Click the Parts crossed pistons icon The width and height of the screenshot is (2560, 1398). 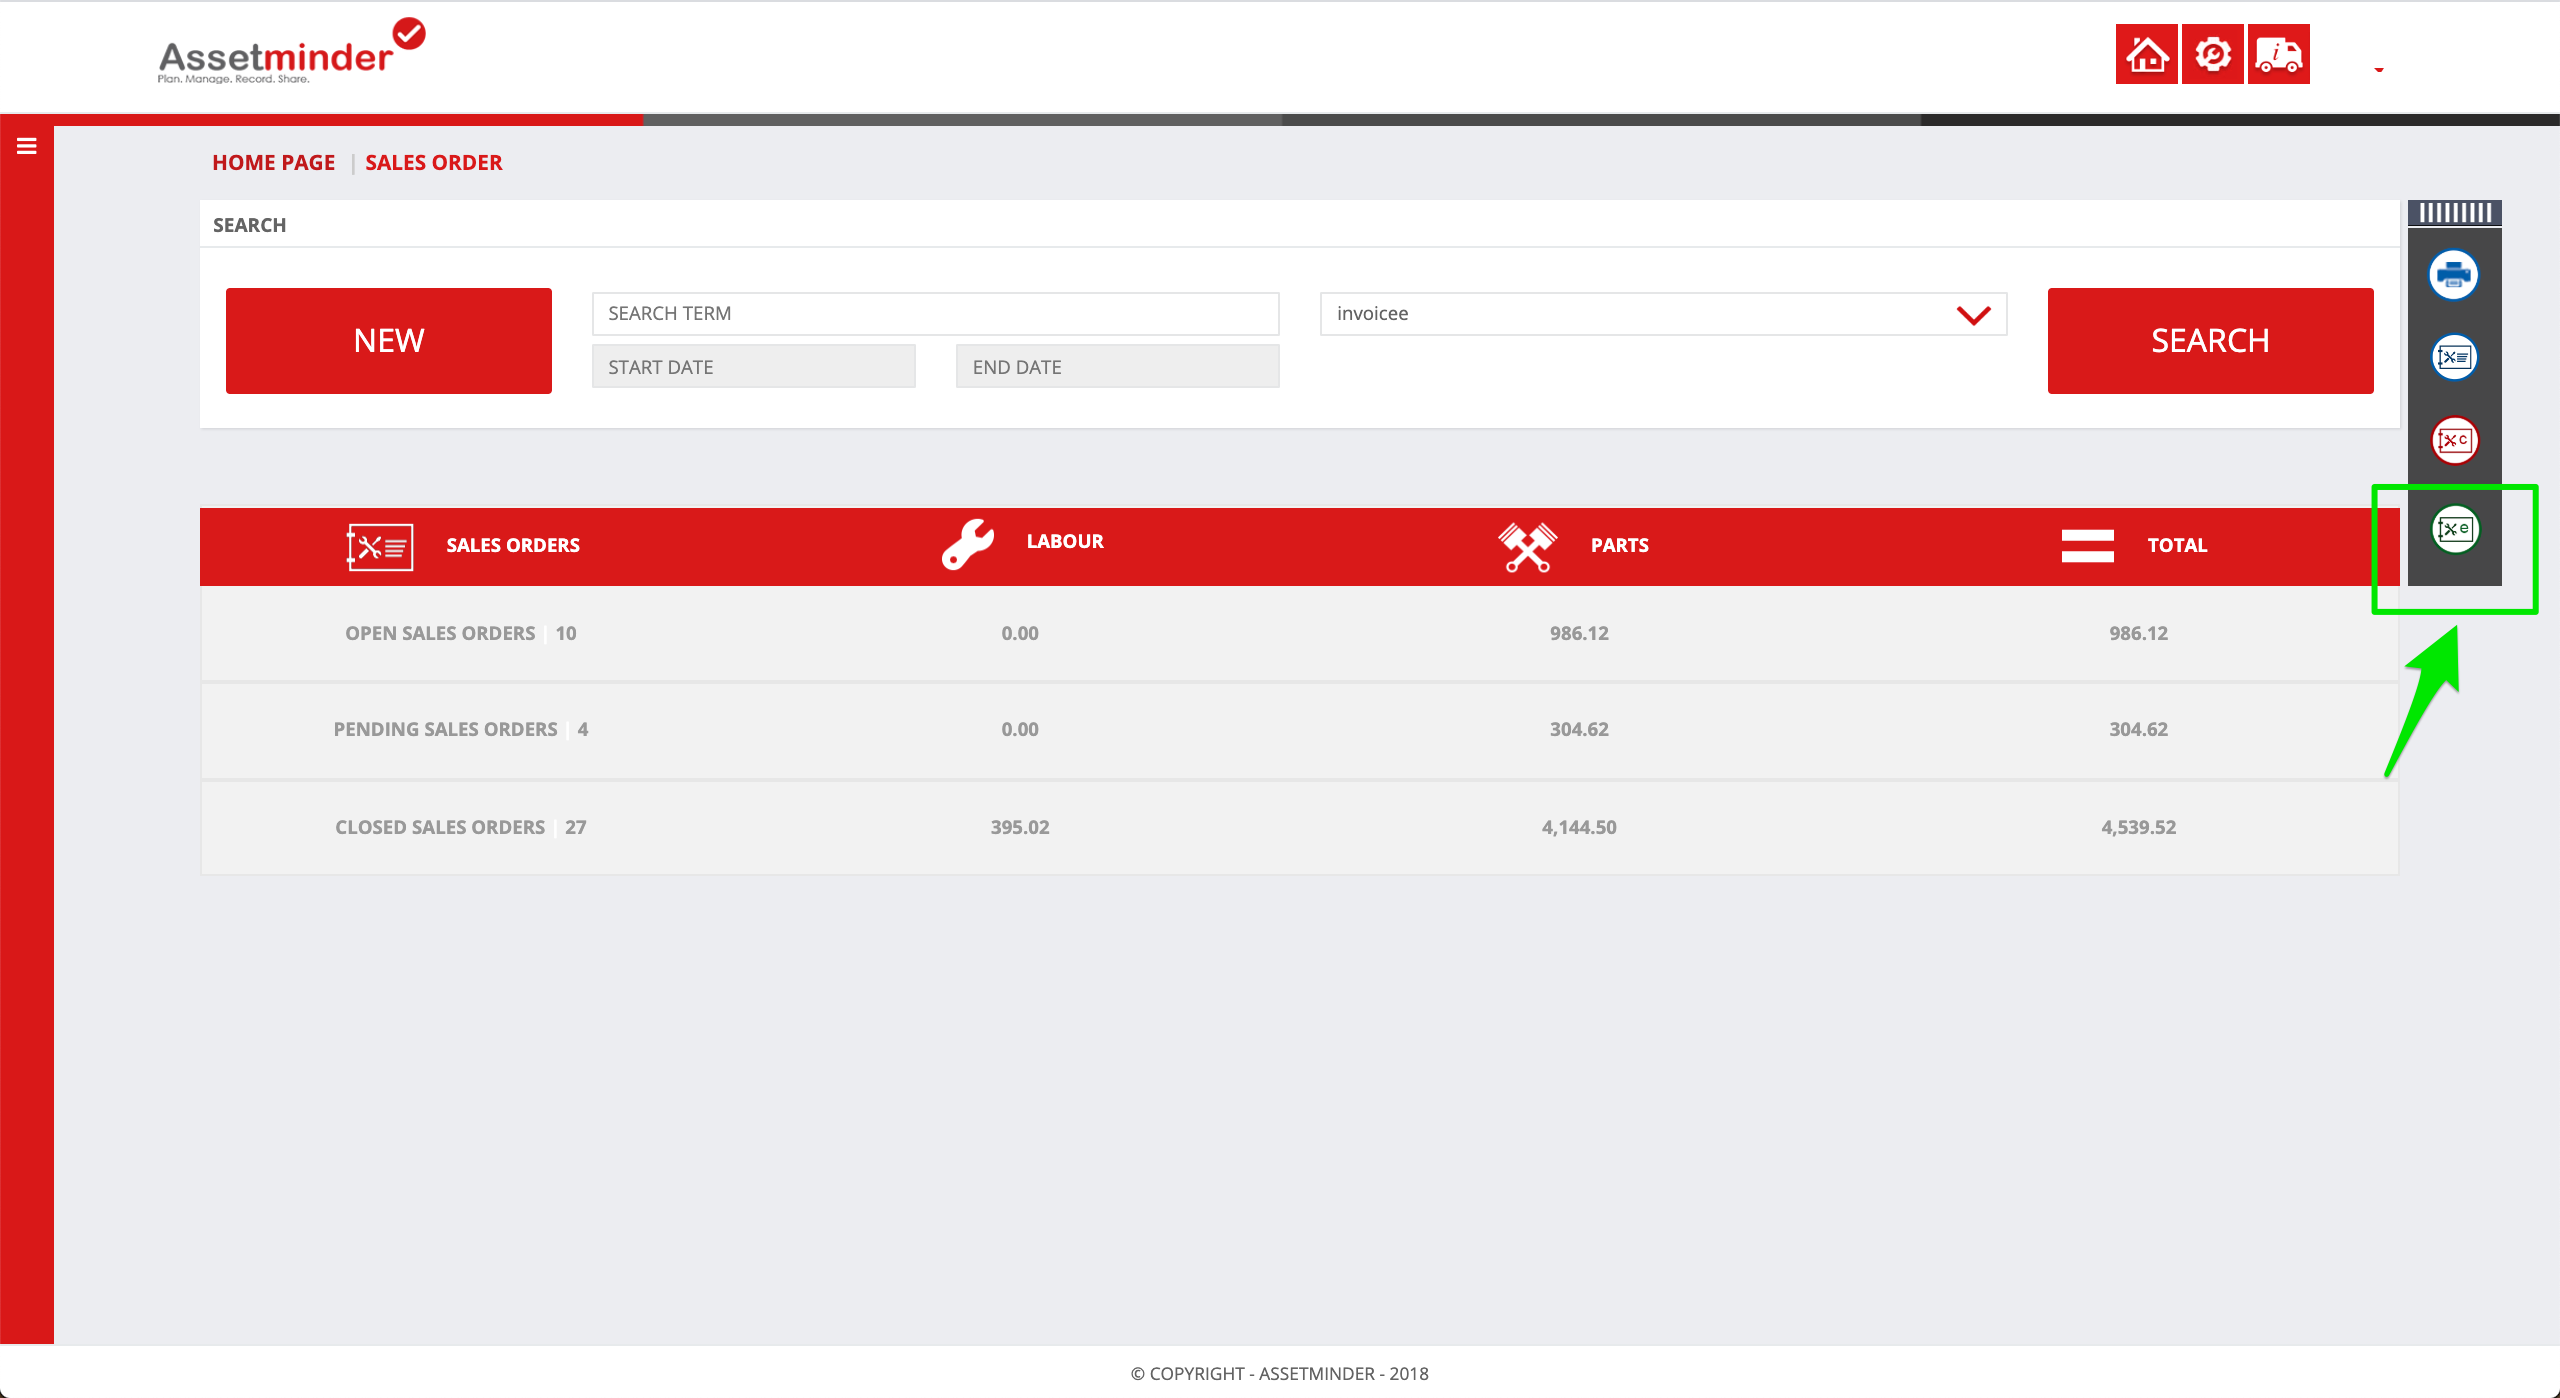click(1527, 547)
